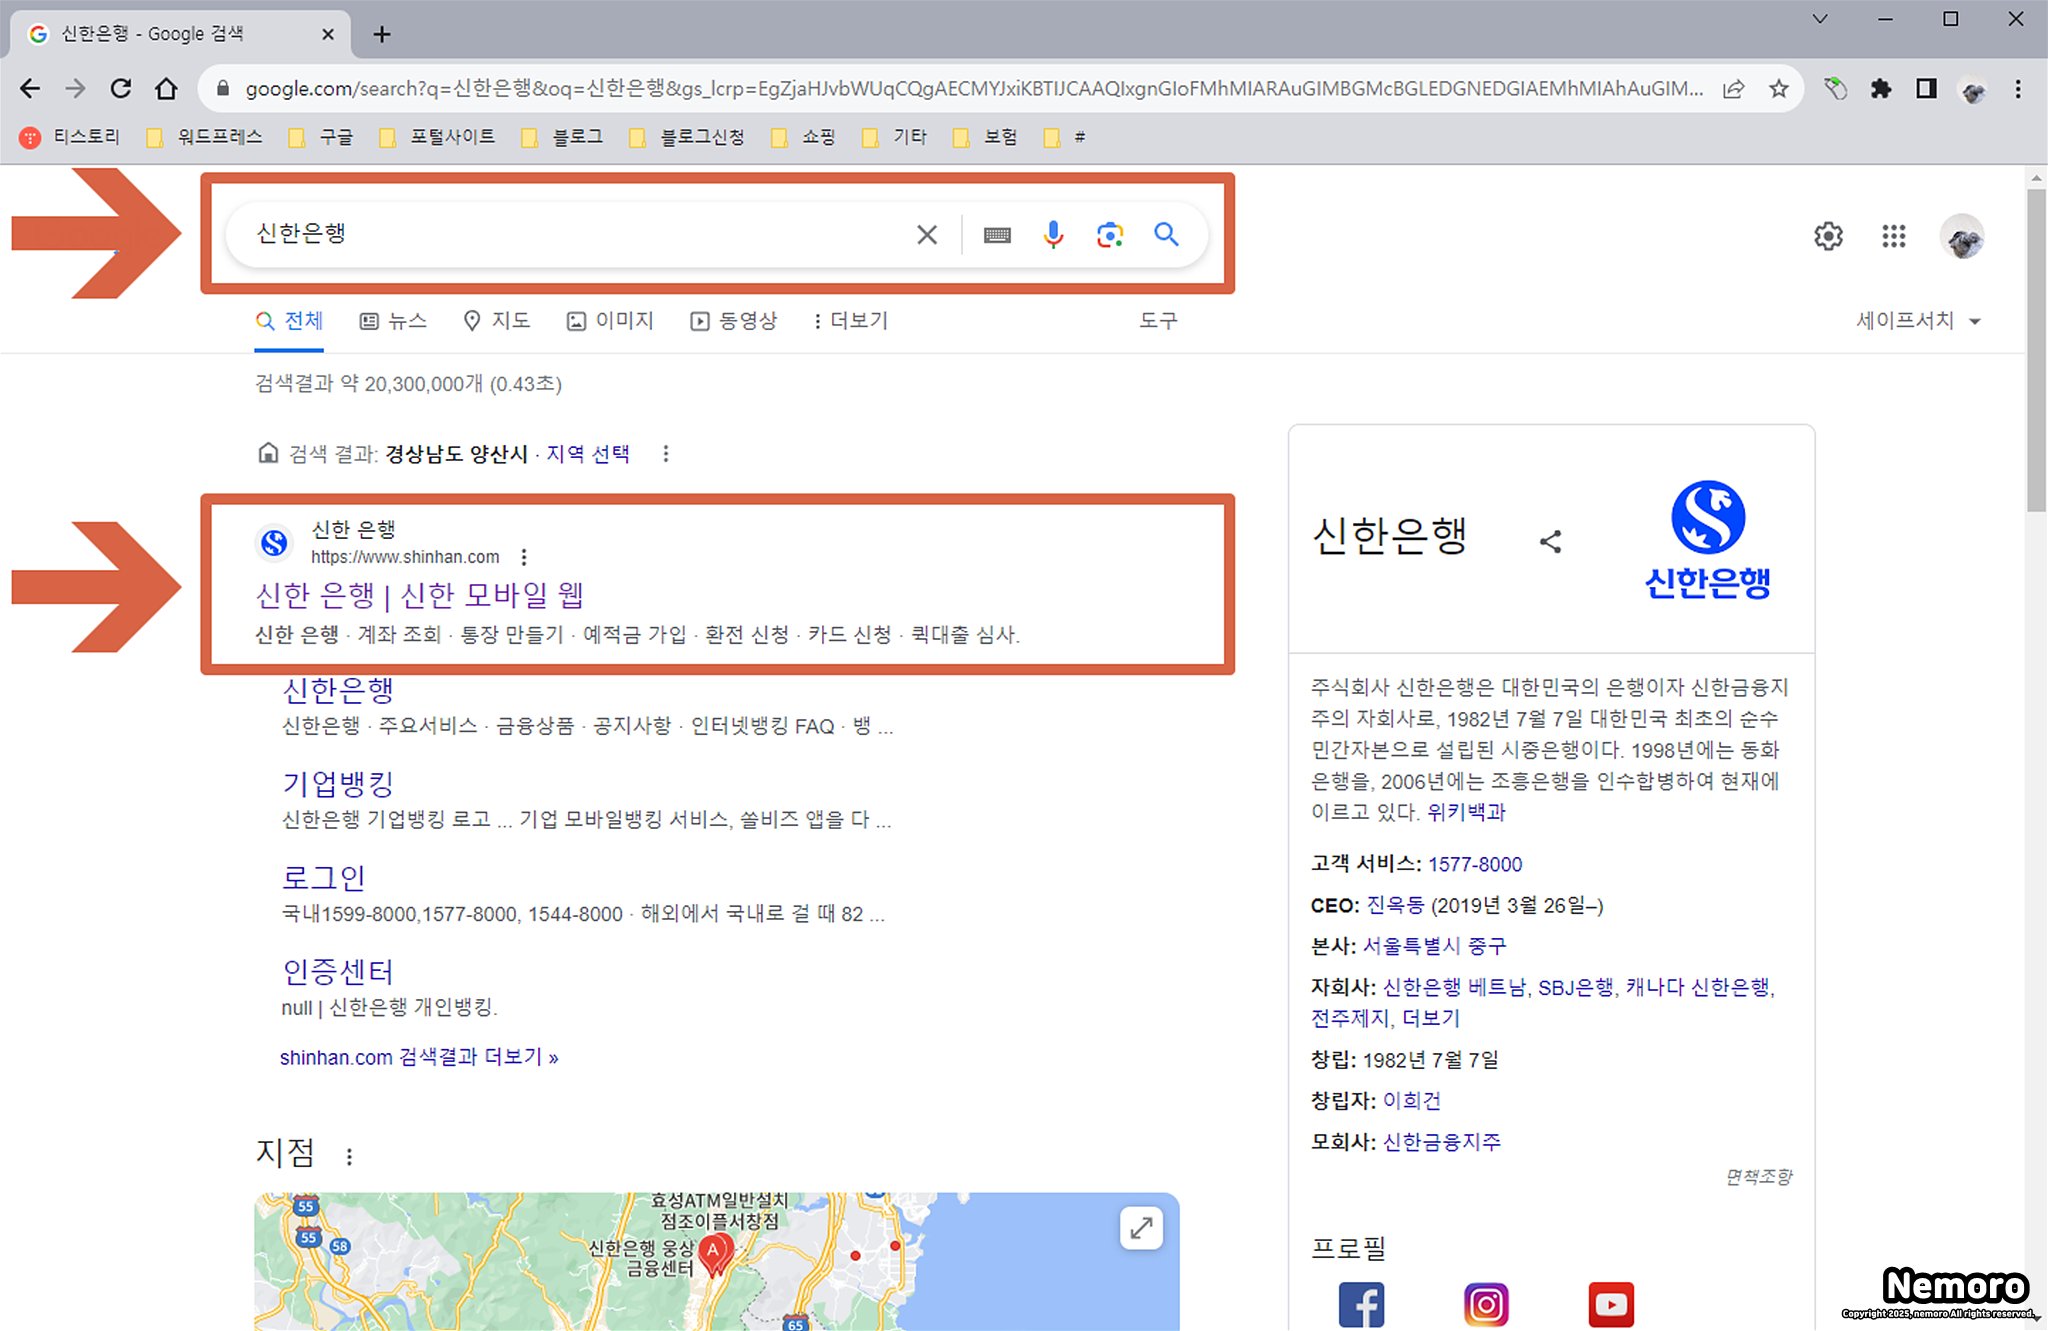Expand the map to full view
2048x1331 pixels.
click(x=1141, y=1228)
